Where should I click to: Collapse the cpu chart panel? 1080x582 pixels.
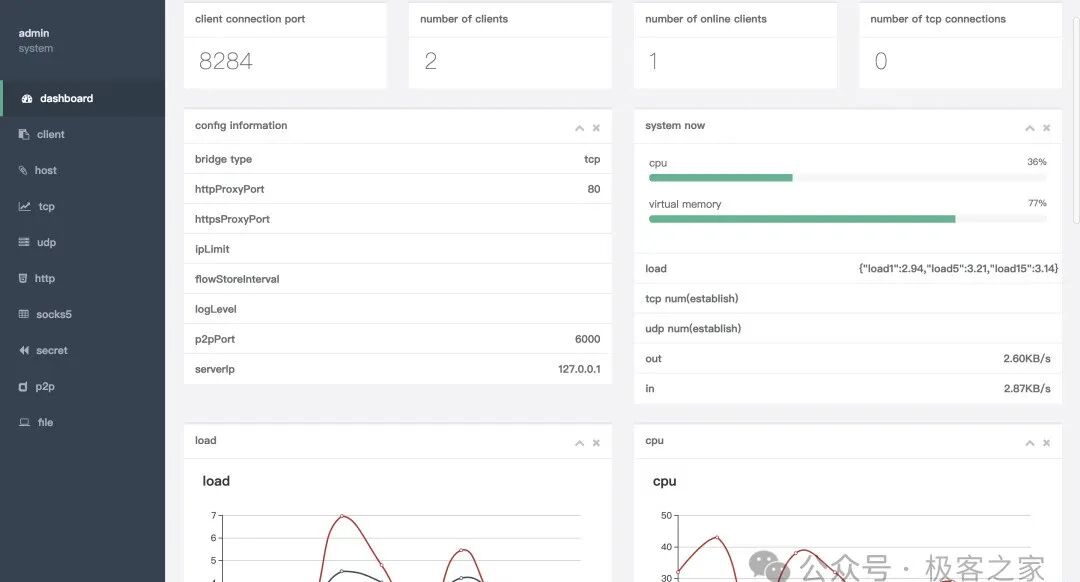point(1030,443)
